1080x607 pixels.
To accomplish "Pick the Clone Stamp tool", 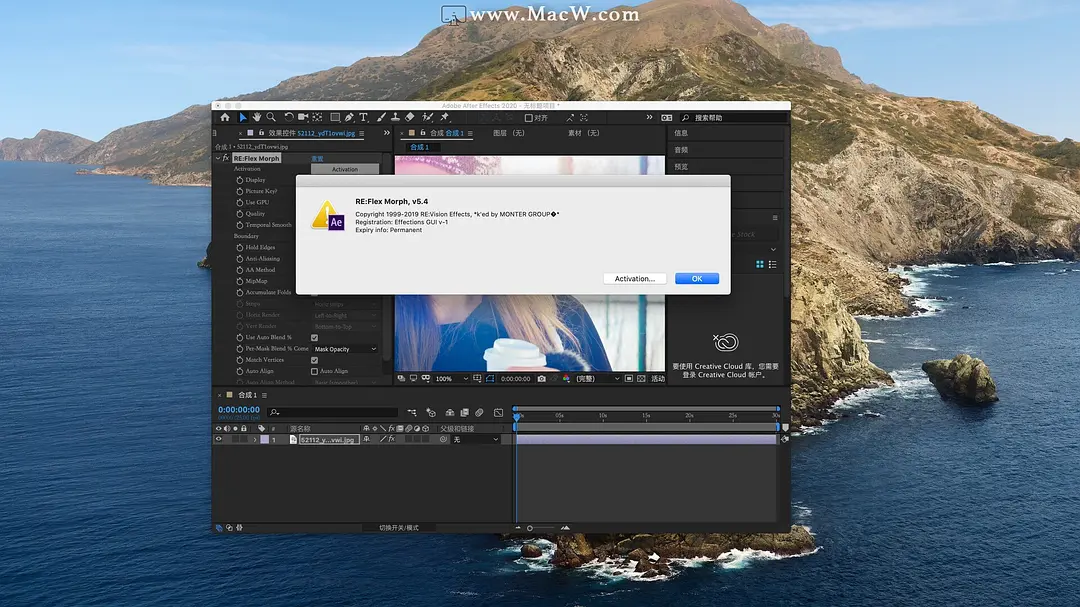I will 395,117.
